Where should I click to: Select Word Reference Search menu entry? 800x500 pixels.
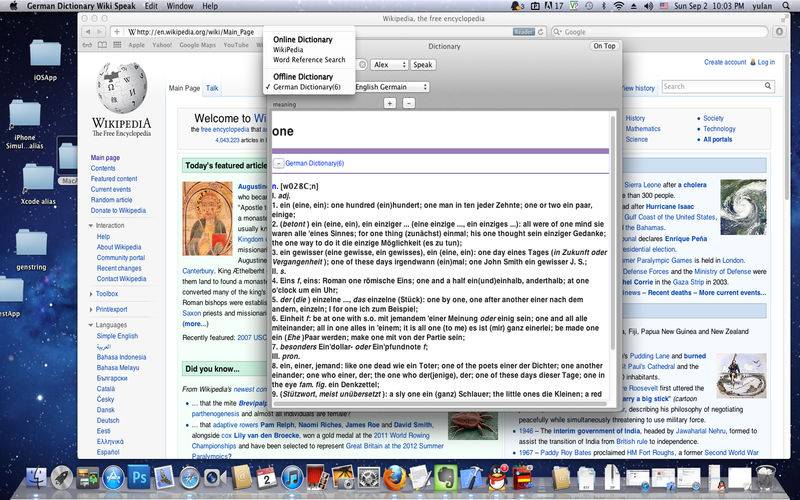click(x=309, y=60)
